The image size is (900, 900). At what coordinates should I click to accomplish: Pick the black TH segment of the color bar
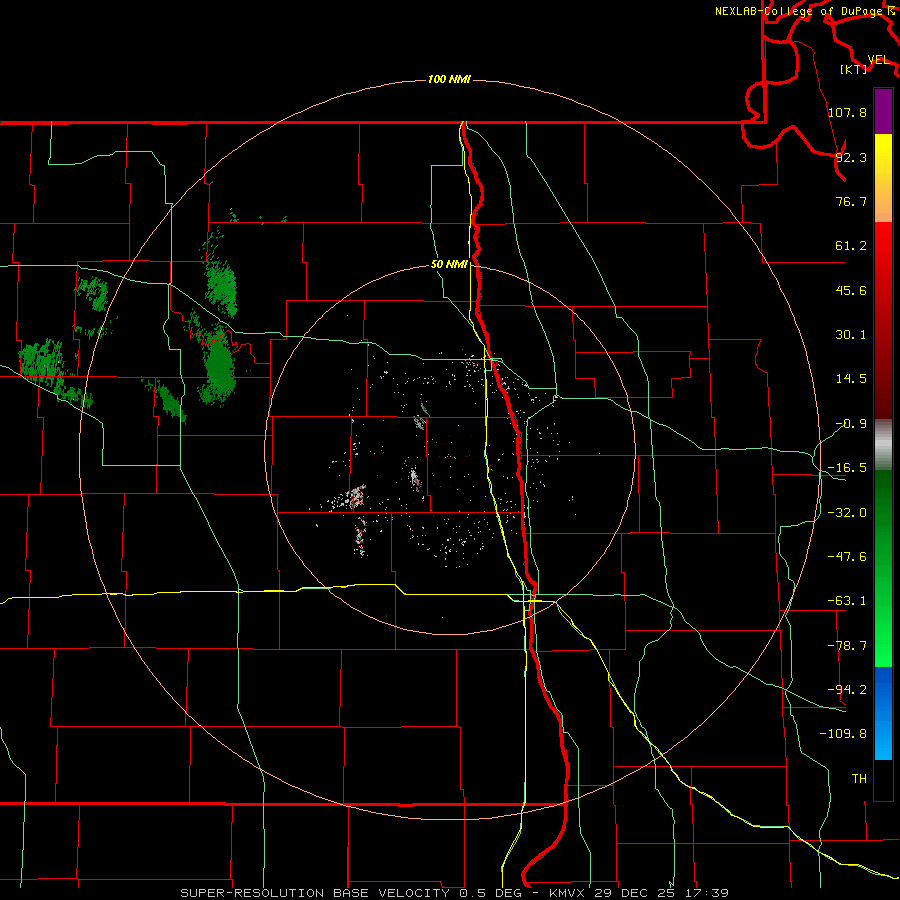pyautogui.click(x=883, y=779)
